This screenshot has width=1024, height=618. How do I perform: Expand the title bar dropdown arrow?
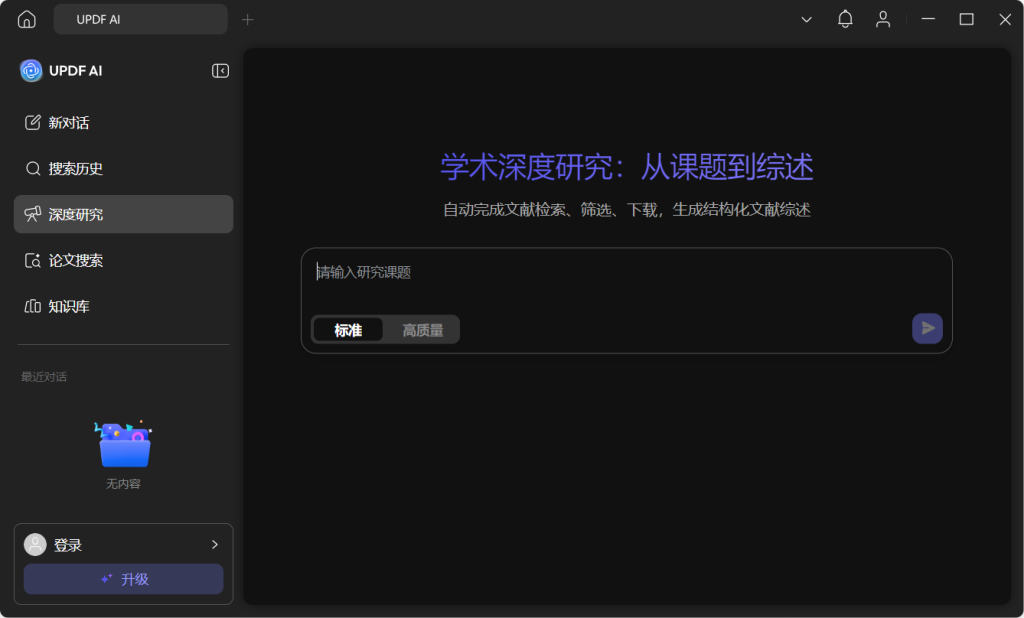coord(806,19)
